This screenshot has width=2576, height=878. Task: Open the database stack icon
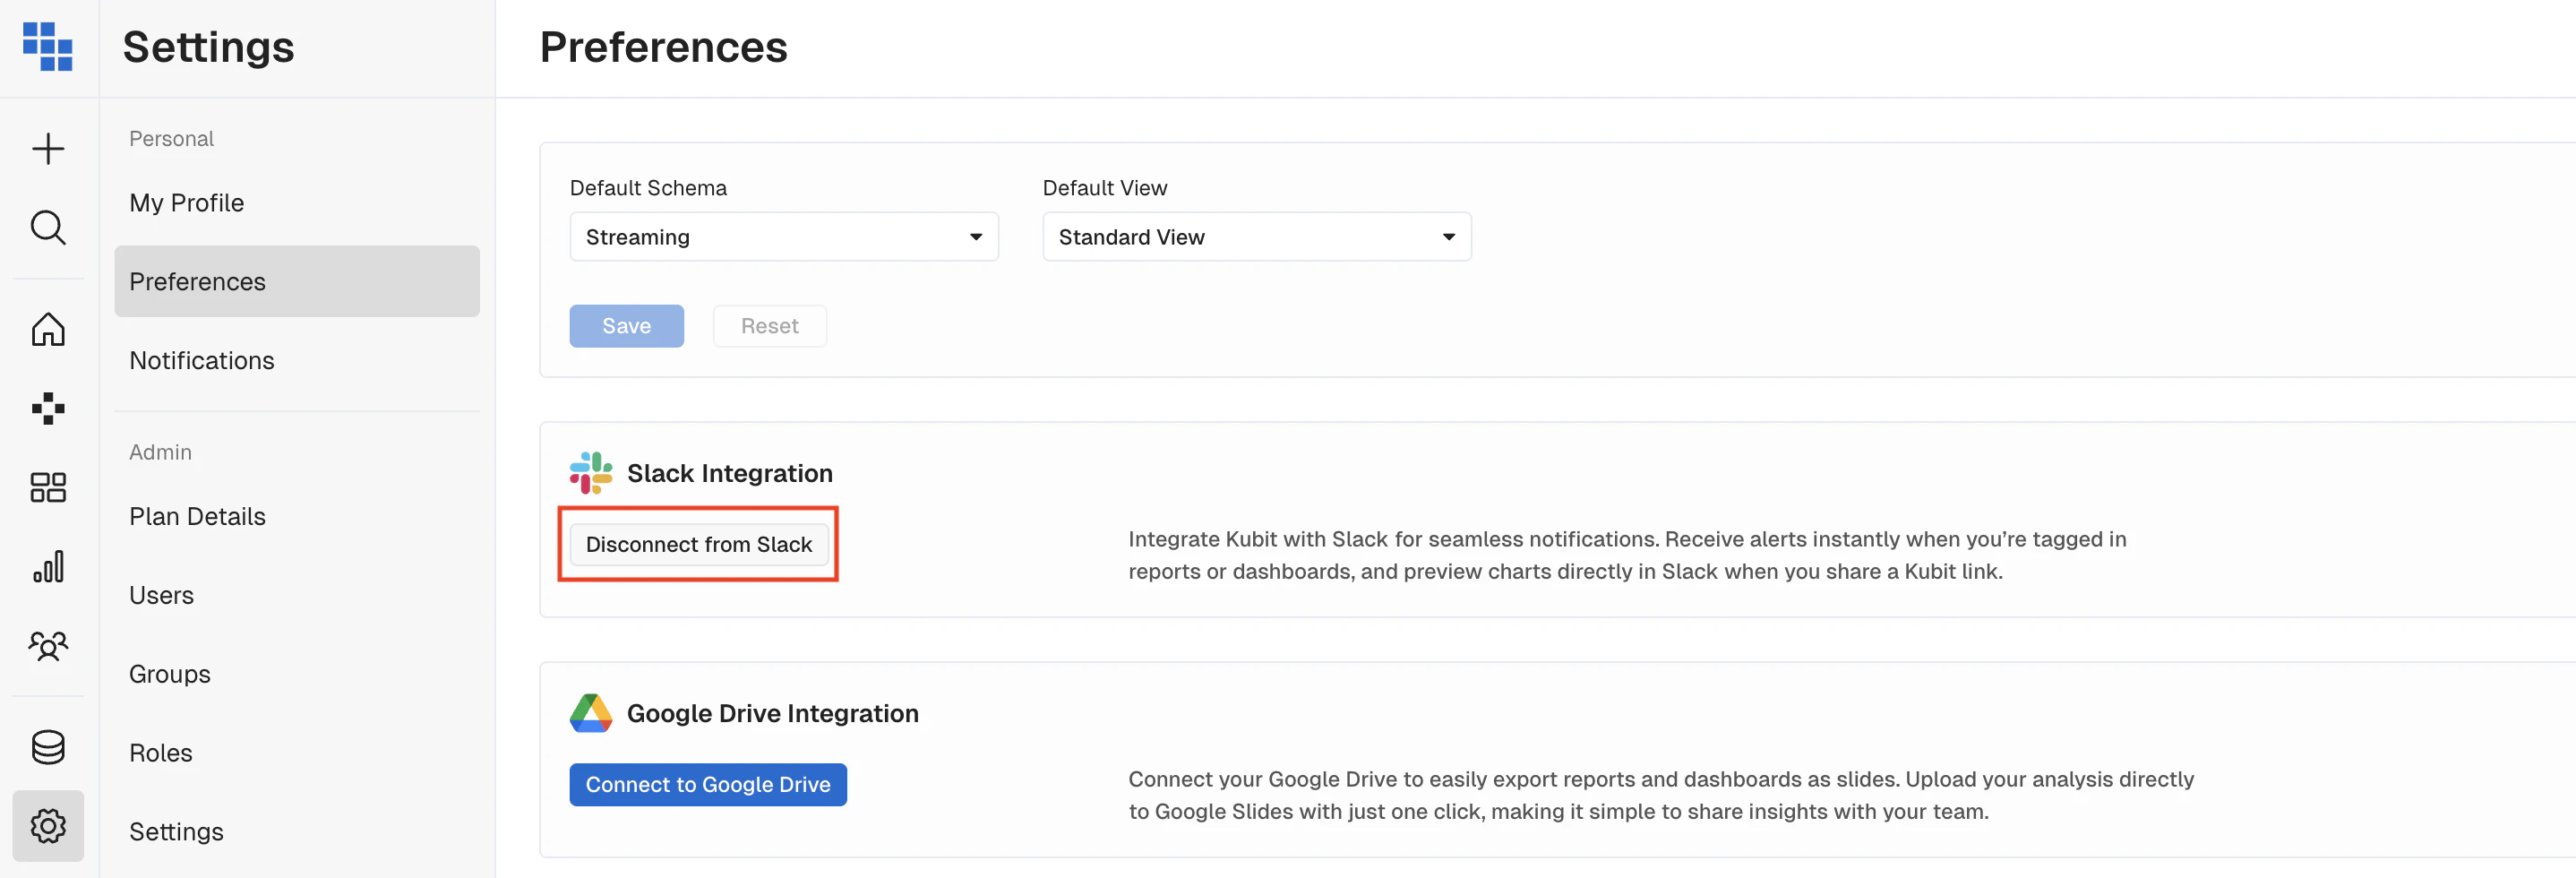(x=48, y=747)
